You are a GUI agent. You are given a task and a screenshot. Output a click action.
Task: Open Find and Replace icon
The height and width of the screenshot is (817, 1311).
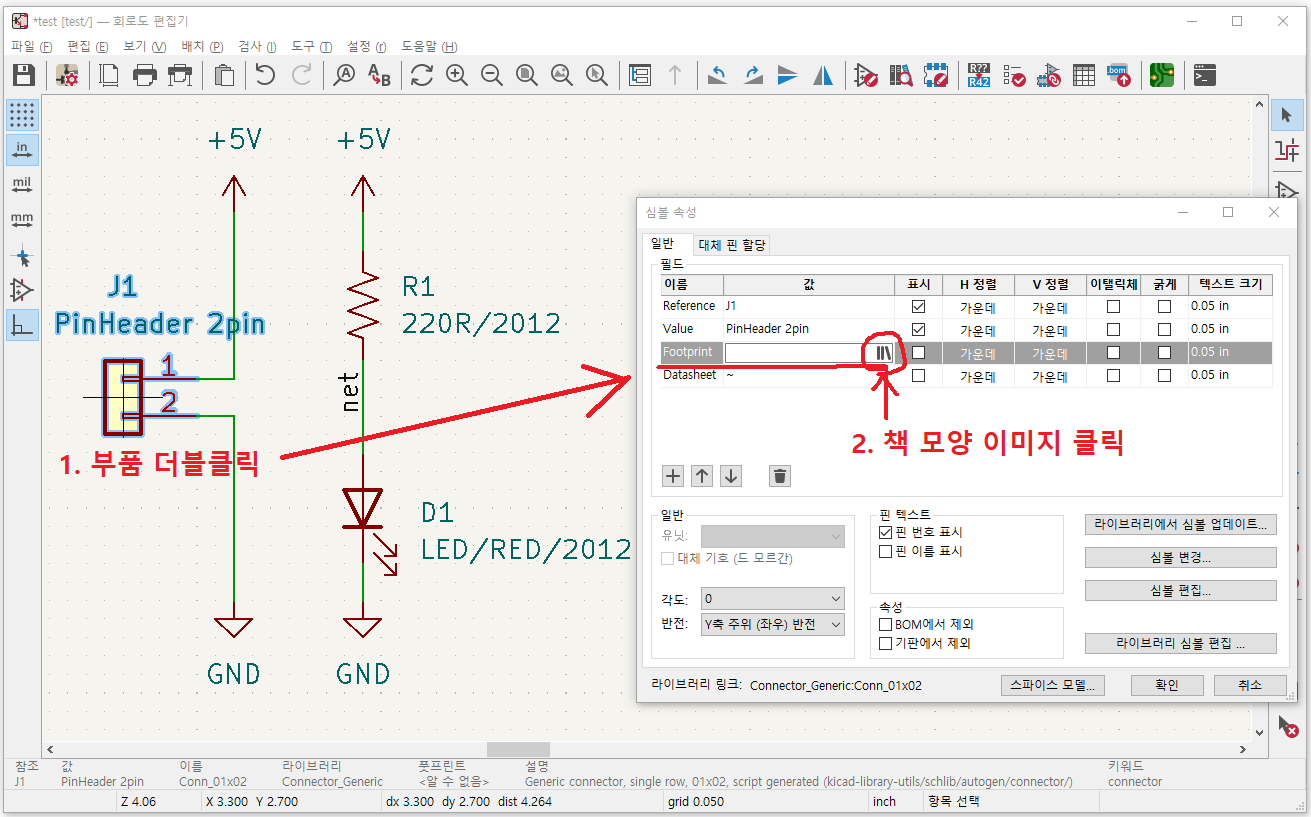pos(379,75)
